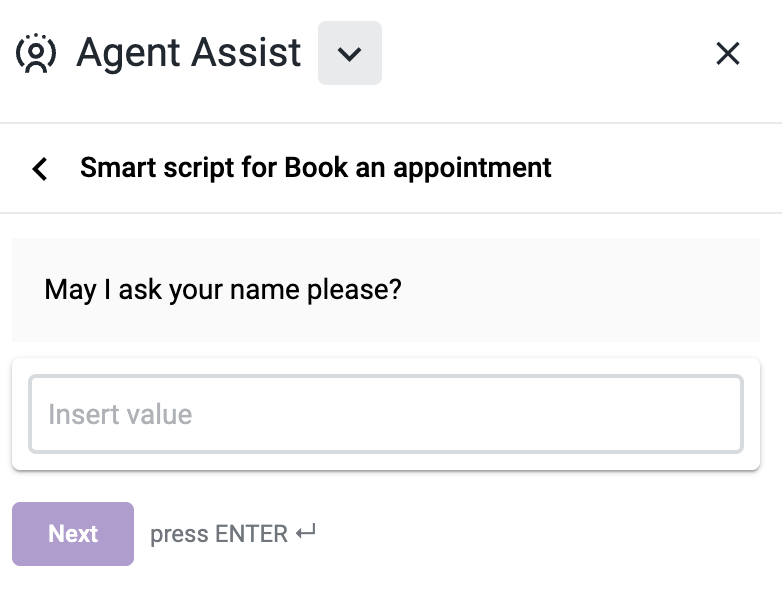Return to previous screen from smart script
Screen dimensions: 782x612
pyautogui.click(x=40, y=169)
